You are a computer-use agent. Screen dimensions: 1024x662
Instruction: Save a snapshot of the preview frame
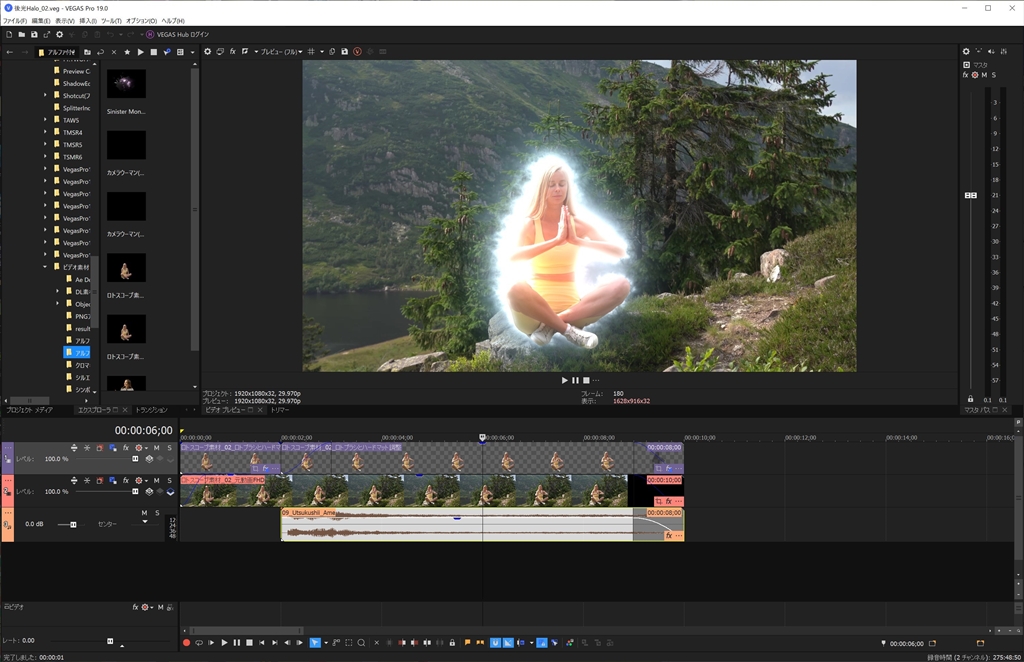[x=344, y=51]
